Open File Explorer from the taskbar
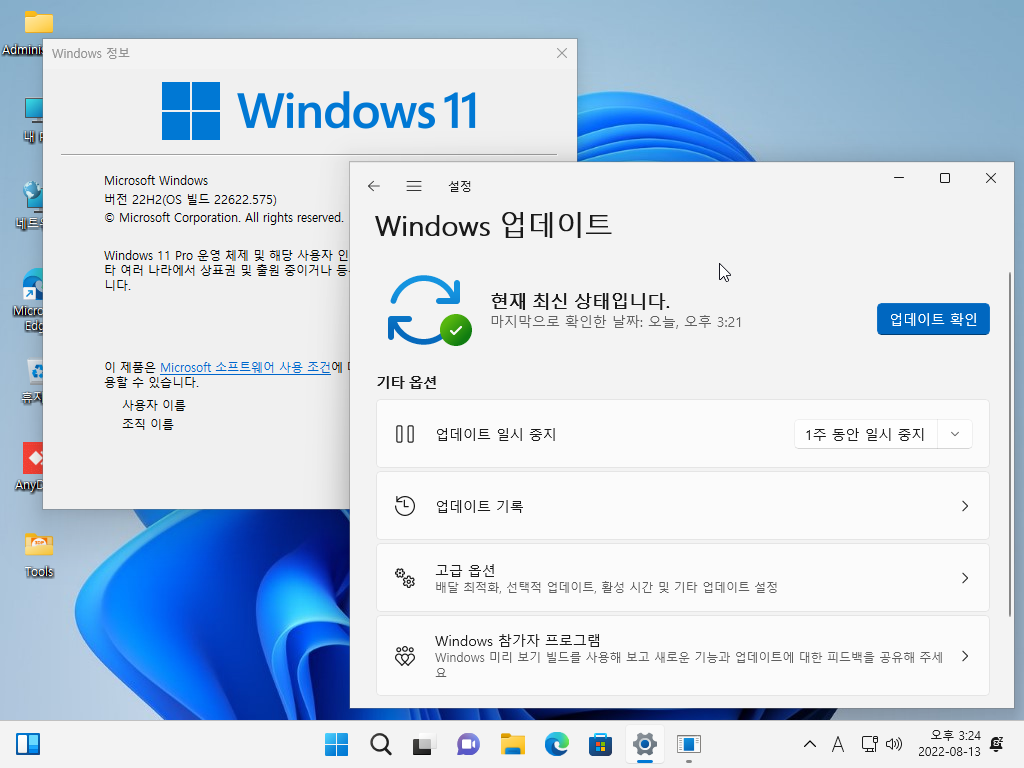Image resolution: width=1024 pixels, height=768 pixels. (513, 744)
